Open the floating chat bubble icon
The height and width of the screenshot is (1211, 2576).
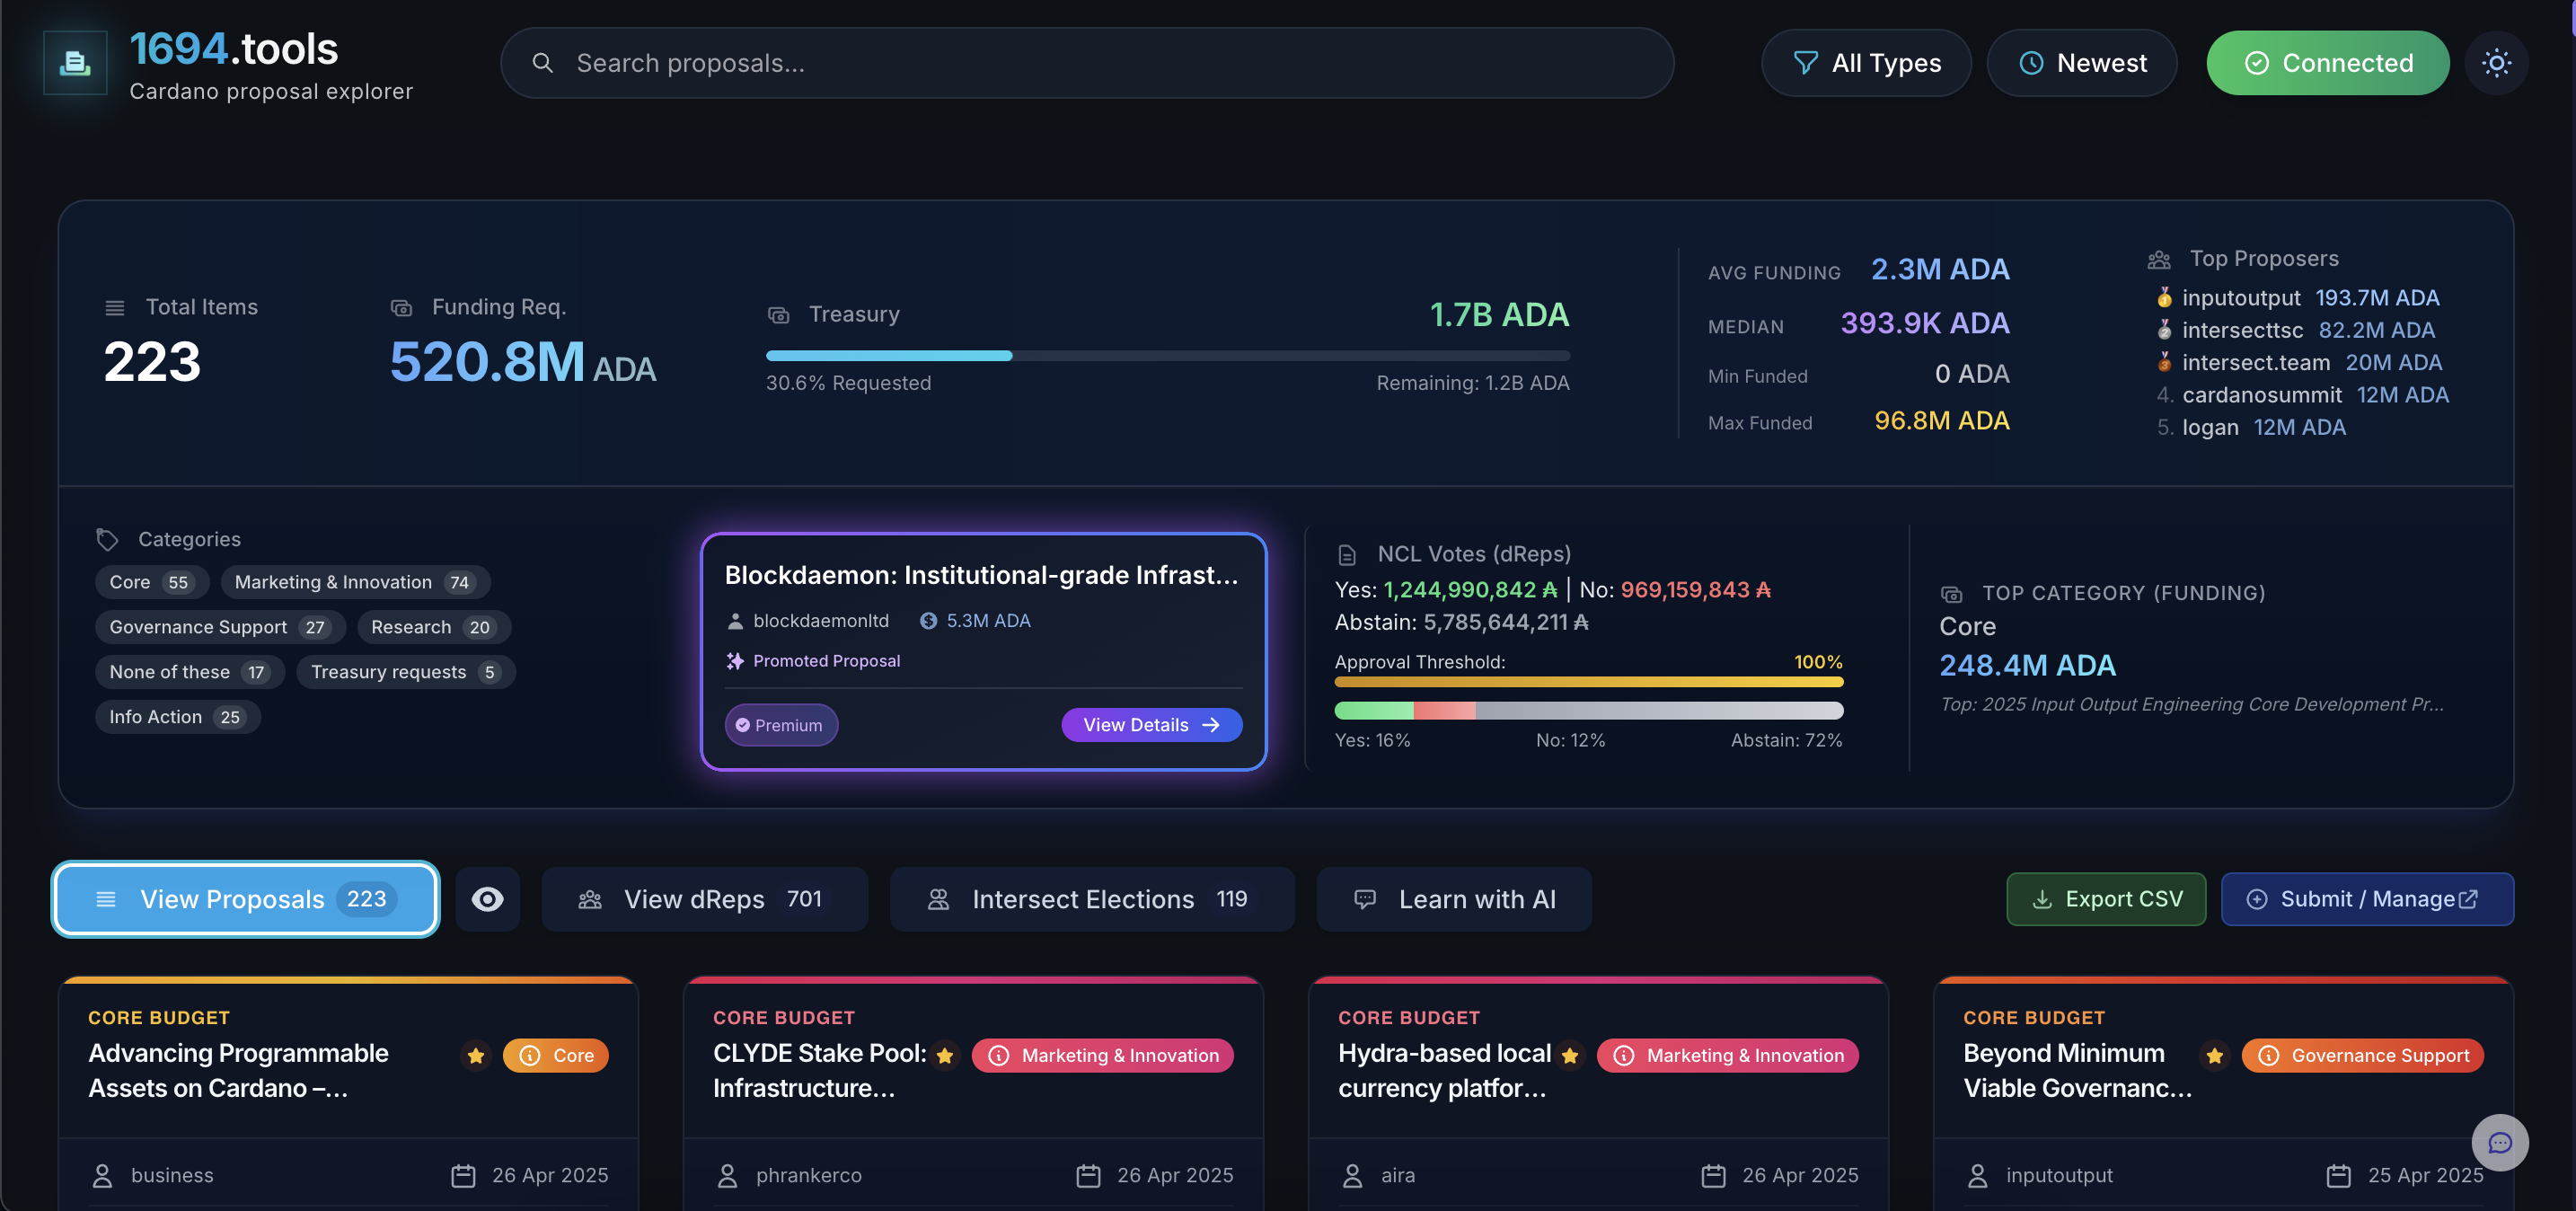2500,1142
